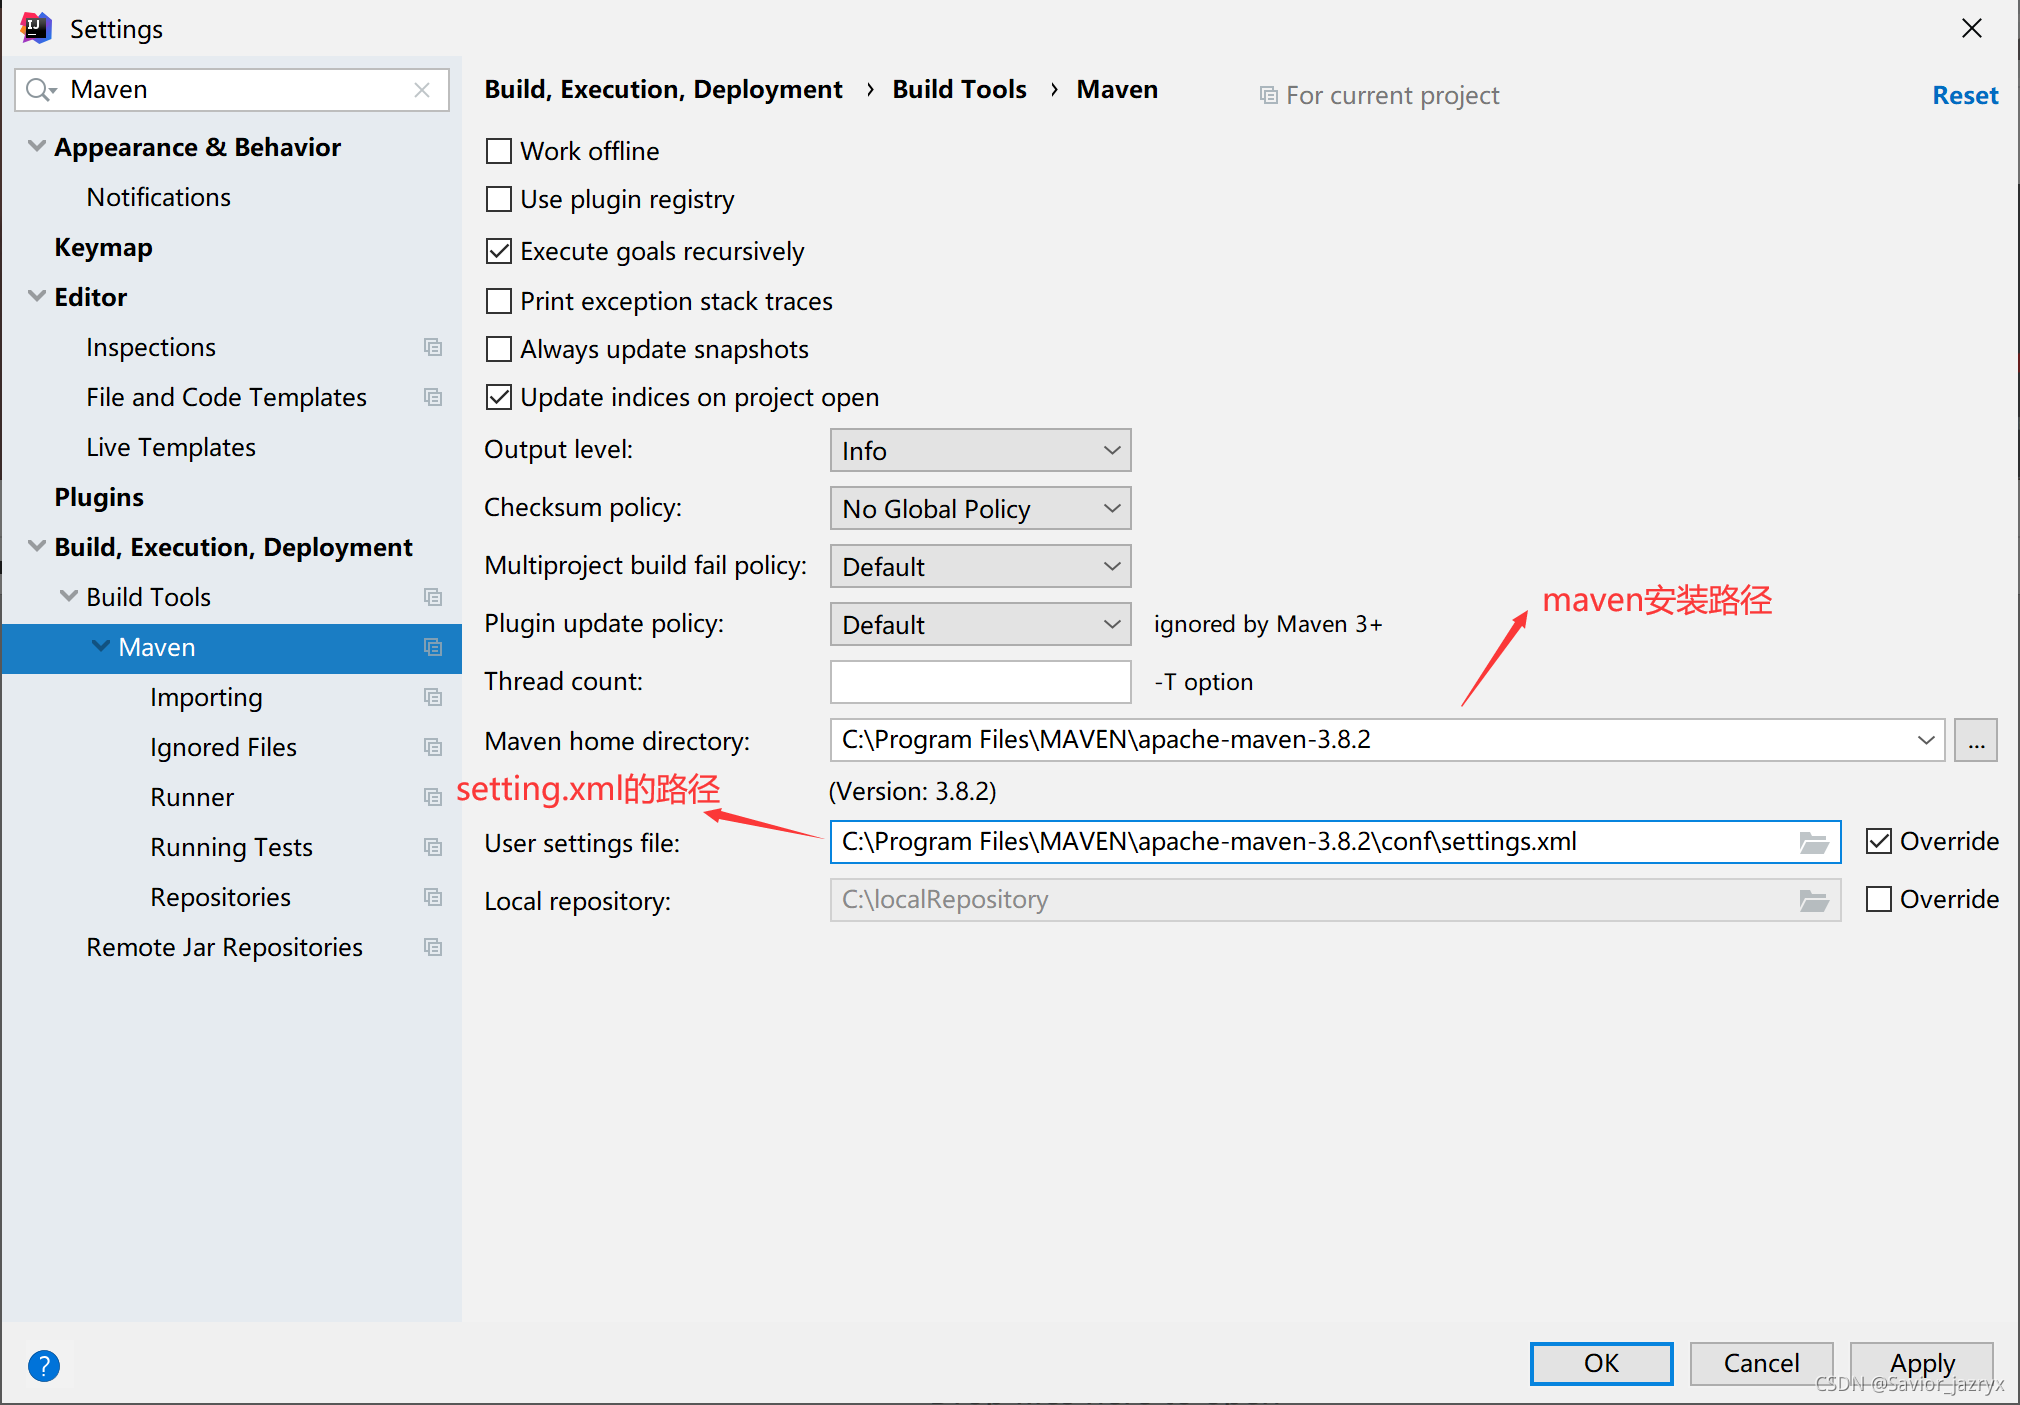Screen dimensions: 2020x1405
Task: Click the Thread count input field
Action: pos(980,682)
